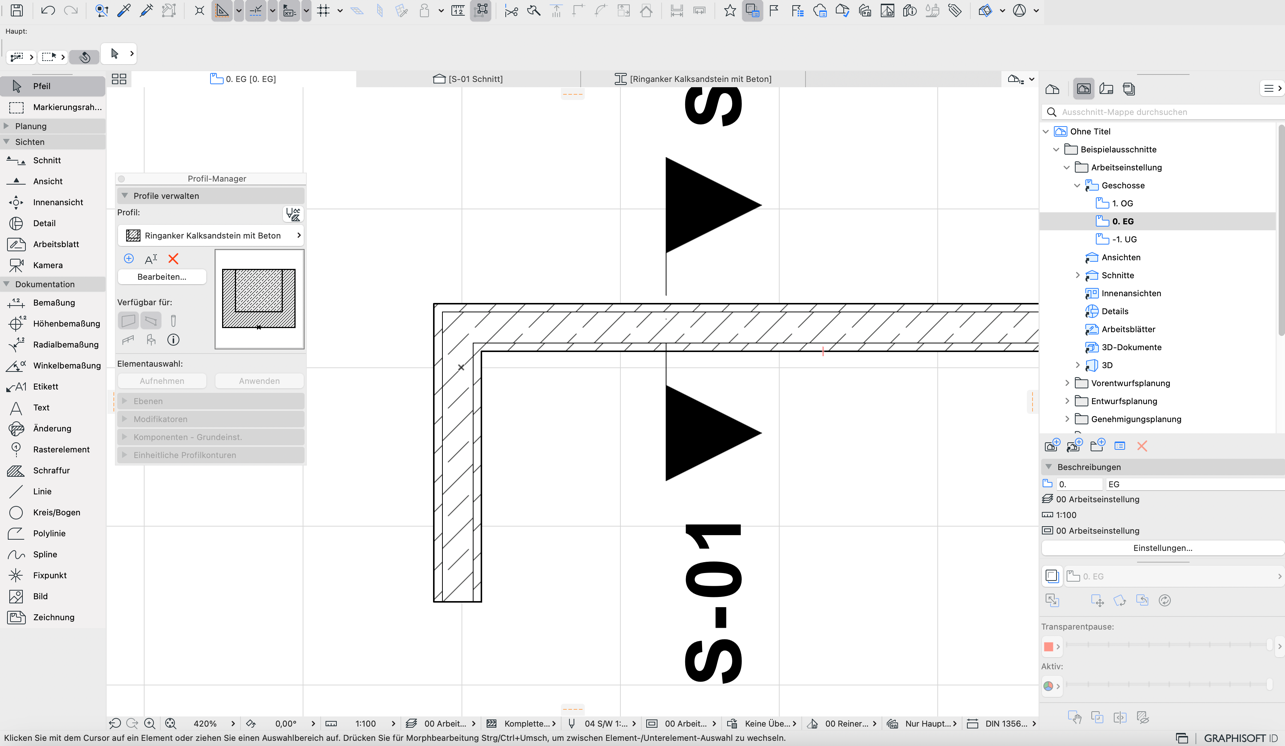Click the profile preview thumbnail

pos(259,299)
